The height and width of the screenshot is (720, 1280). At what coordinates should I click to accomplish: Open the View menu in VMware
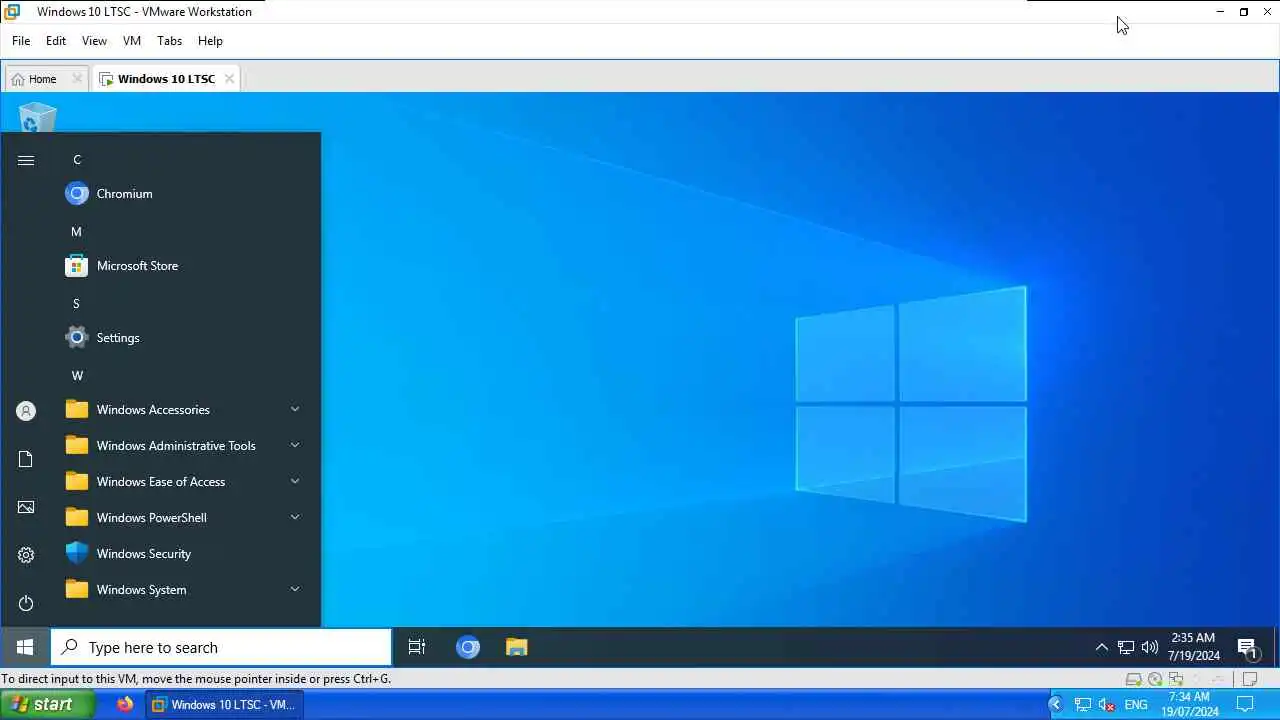point(94,41)
